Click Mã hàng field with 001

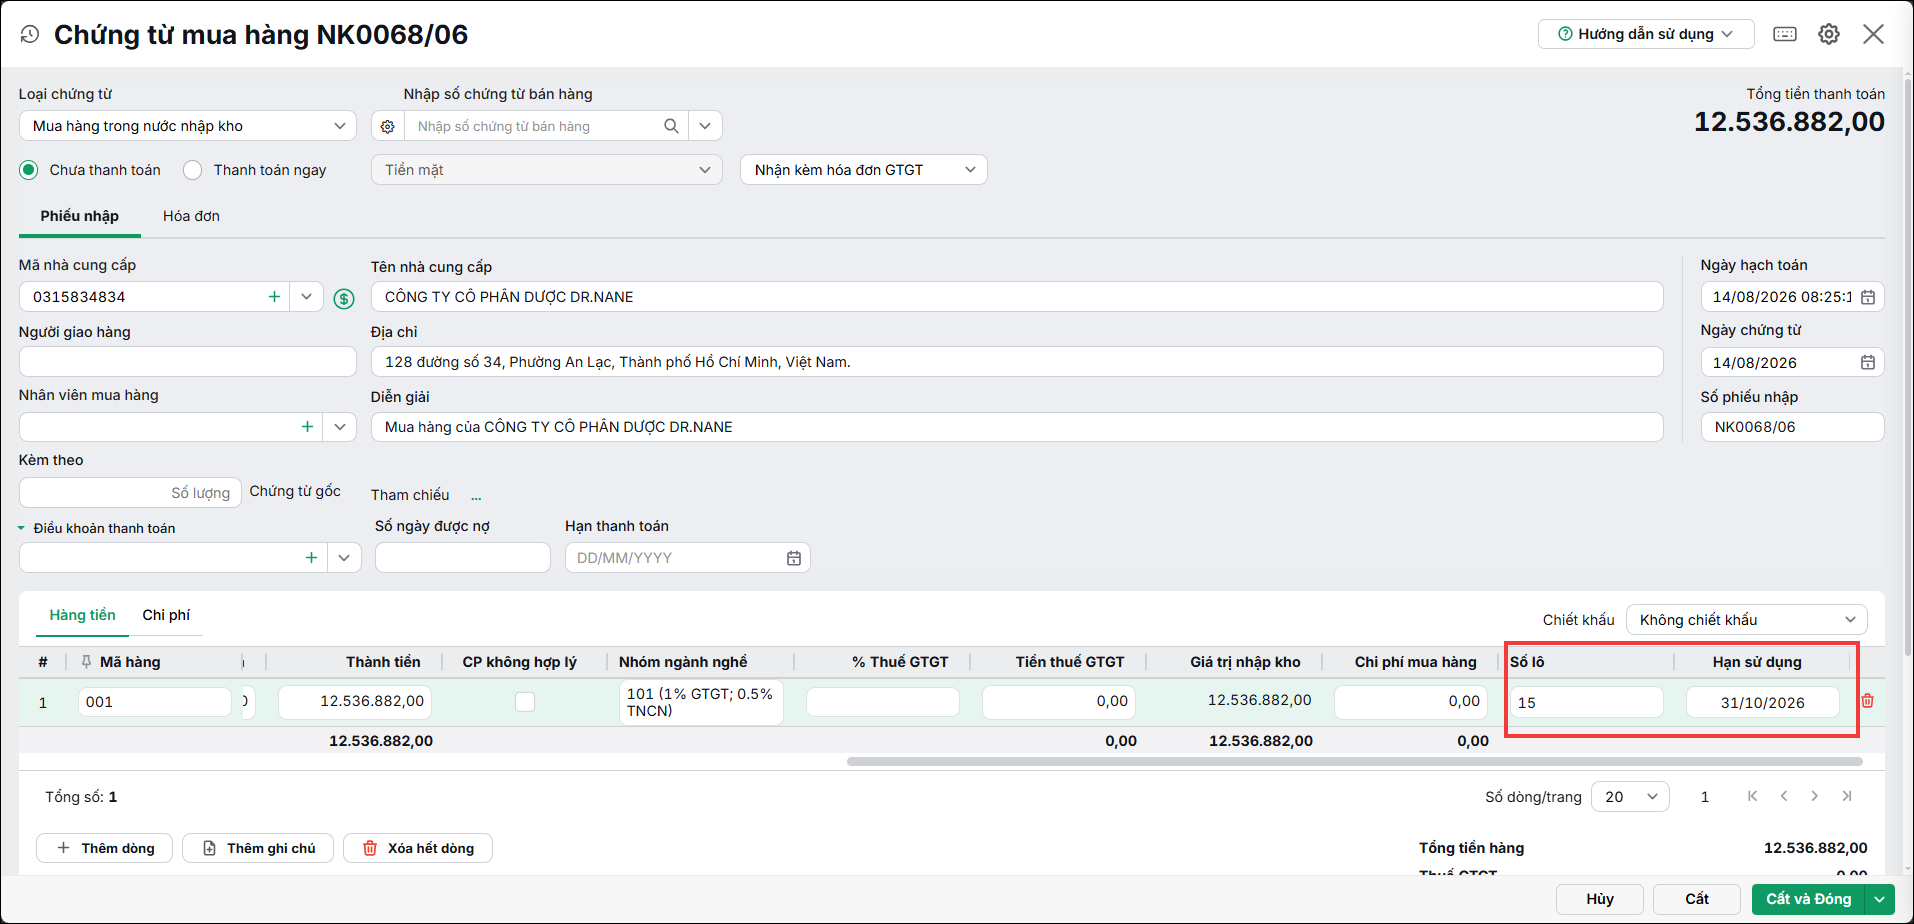pos(155,702)
